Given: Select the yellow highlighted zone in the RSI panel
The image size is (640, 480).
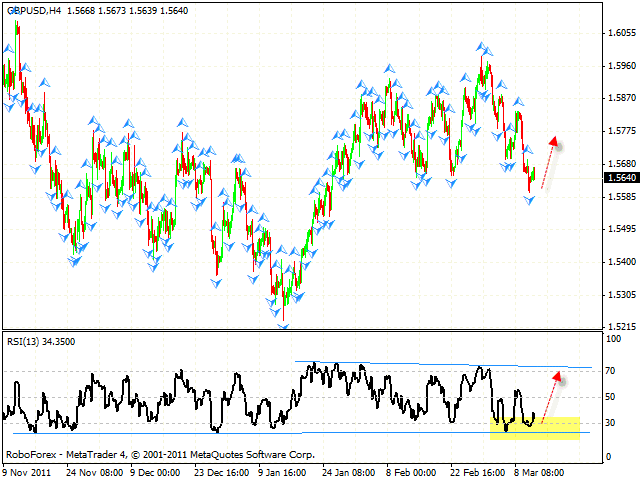Looking at the screenshot, I should pyautogui.click(x=535, y=428).
